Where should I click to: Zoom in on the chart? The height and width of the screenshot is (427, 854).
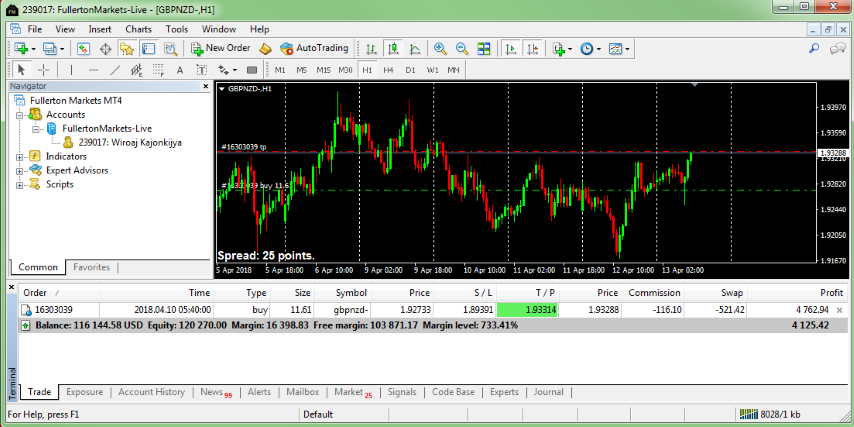click(x=440, y=48)
